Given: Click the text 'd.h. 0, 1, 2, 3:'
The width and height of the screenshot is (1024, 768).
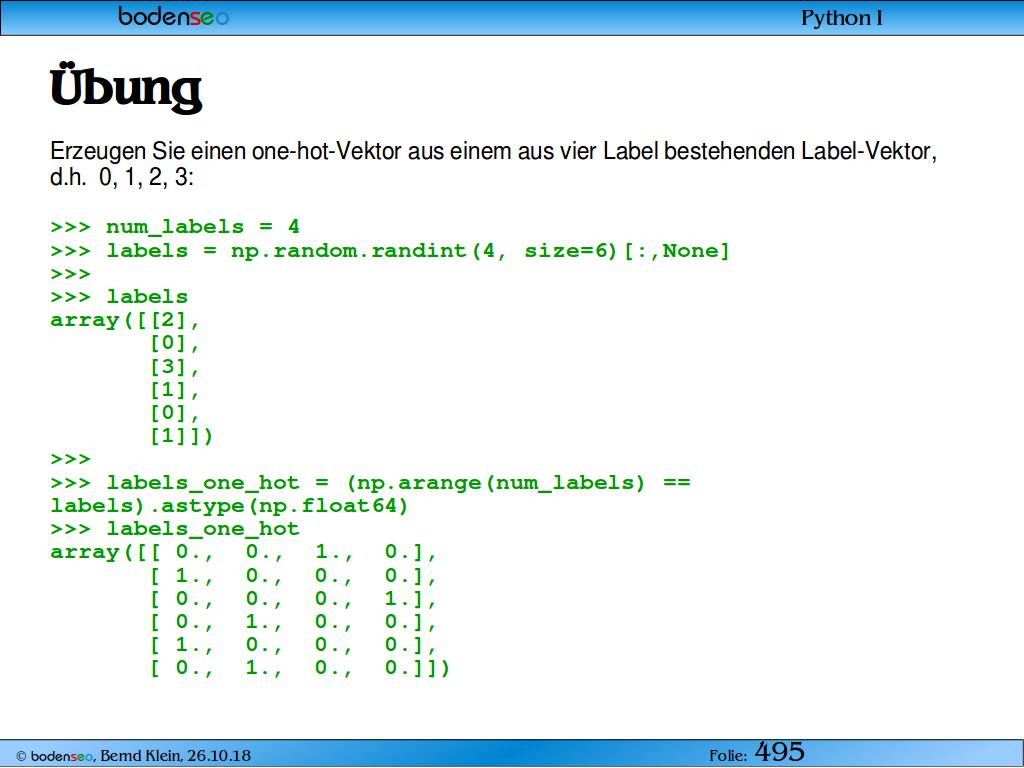Looking at the screenshot, I should coord(122,177).
